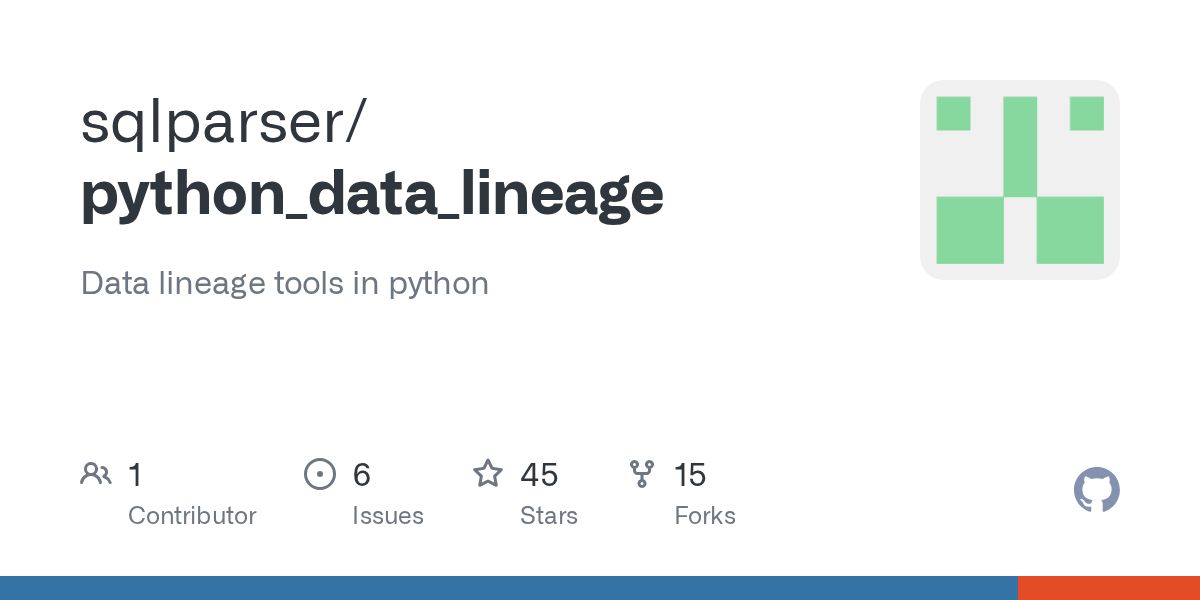Click the issues count number 6
Screen dimensions: 1200x600
coord(361,474)
